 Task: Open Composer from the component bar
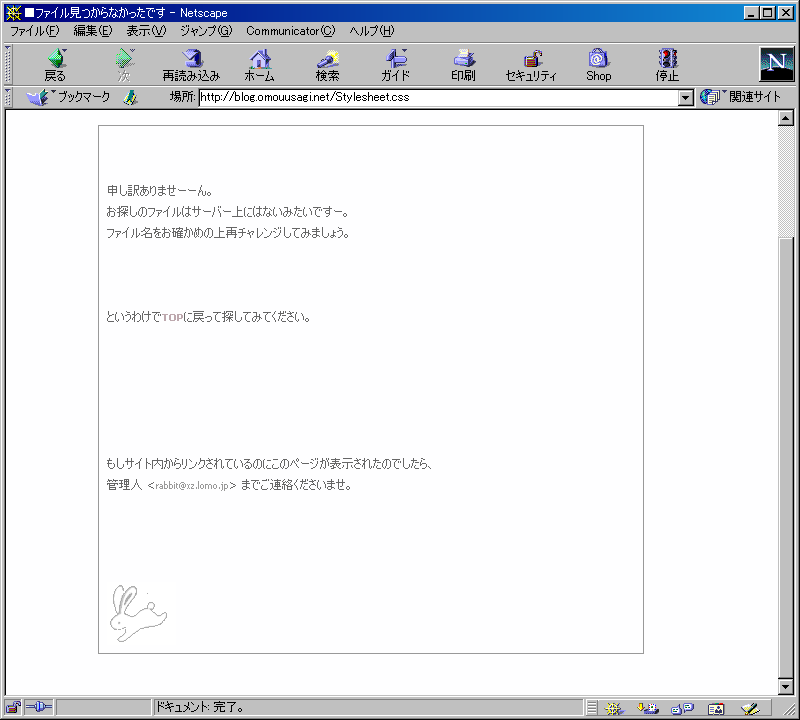(x=750, y=708)
